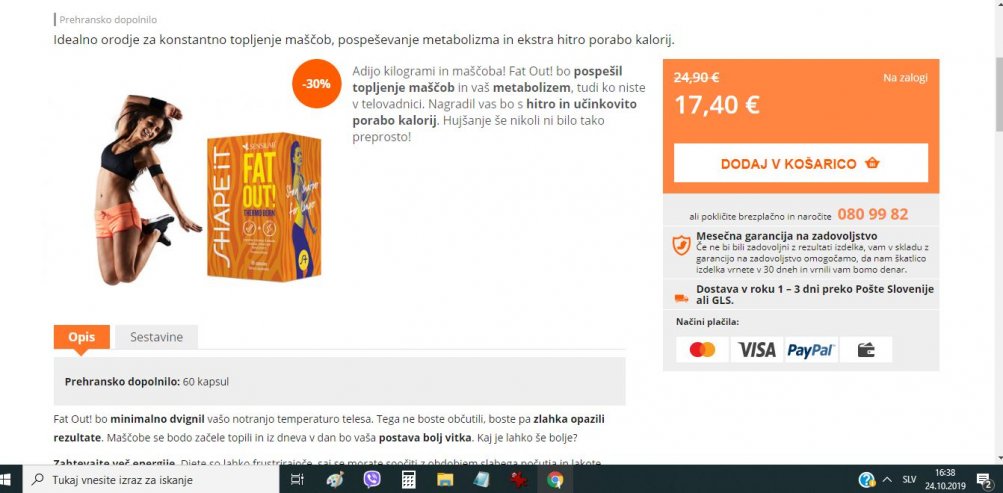Choose the VISA payment icon

point(757,350)
